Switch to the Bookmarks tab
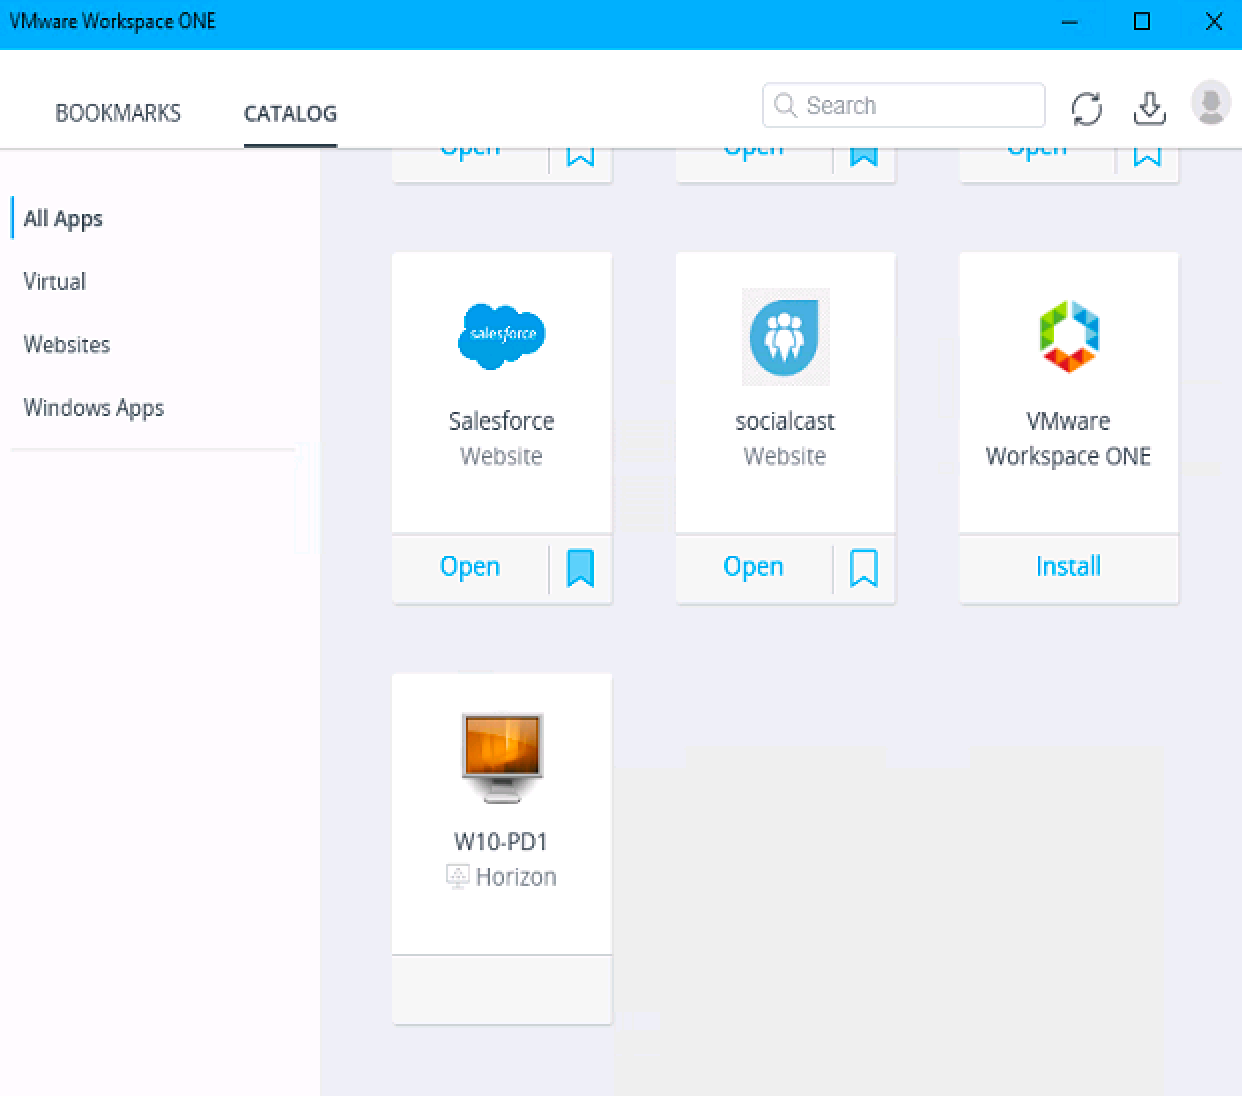 click(118, 113)
